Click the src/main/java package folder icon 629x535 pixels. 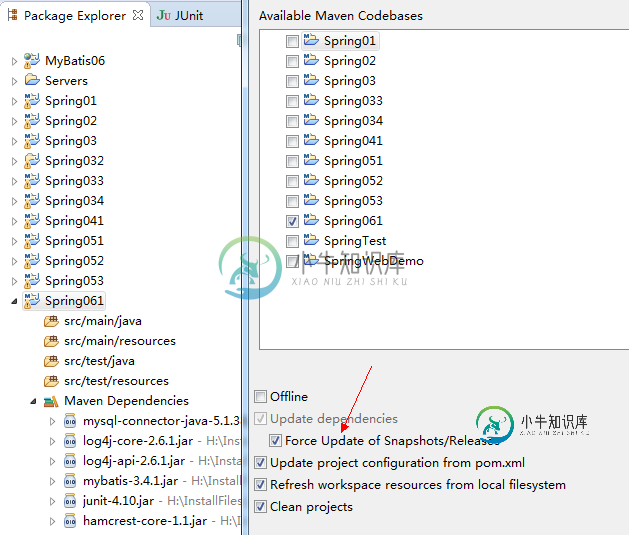[51, 321]
